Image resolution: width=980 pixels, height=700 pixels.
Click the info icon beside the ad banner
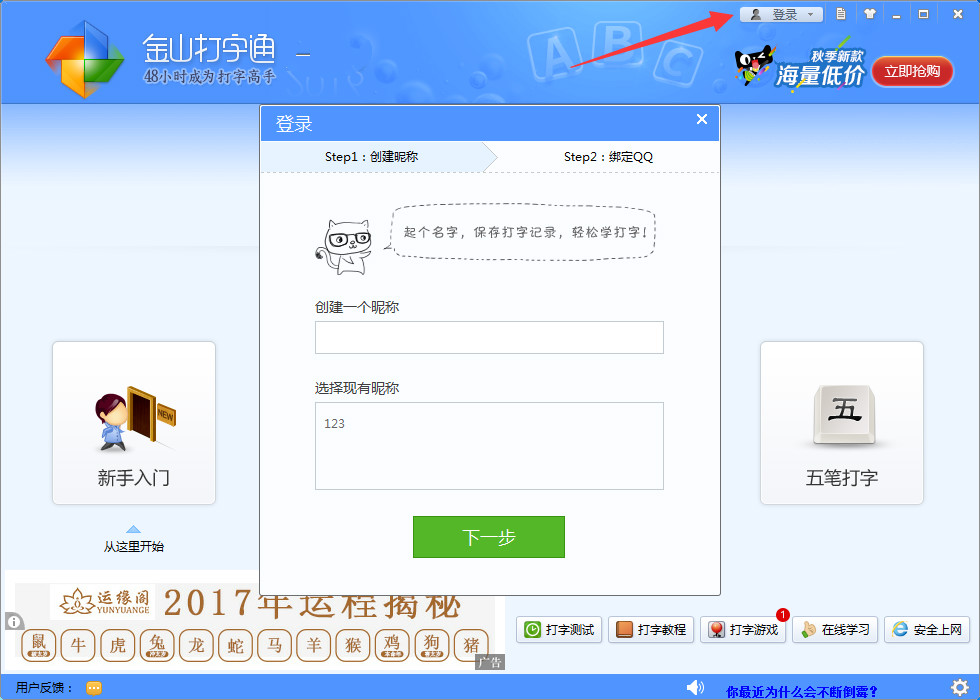[x=14, y=621]
